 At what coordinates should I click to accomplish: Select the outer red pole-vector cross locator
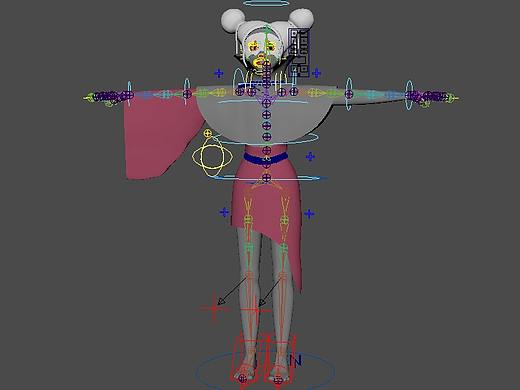[214, 309]
